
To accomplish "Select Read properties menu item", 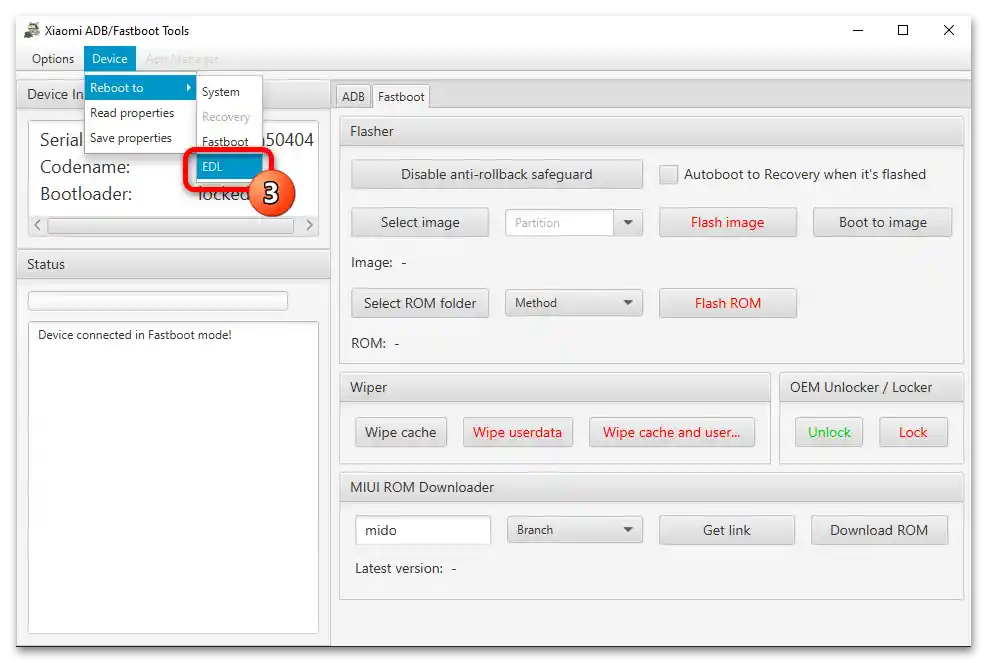I will click(140, 113).
